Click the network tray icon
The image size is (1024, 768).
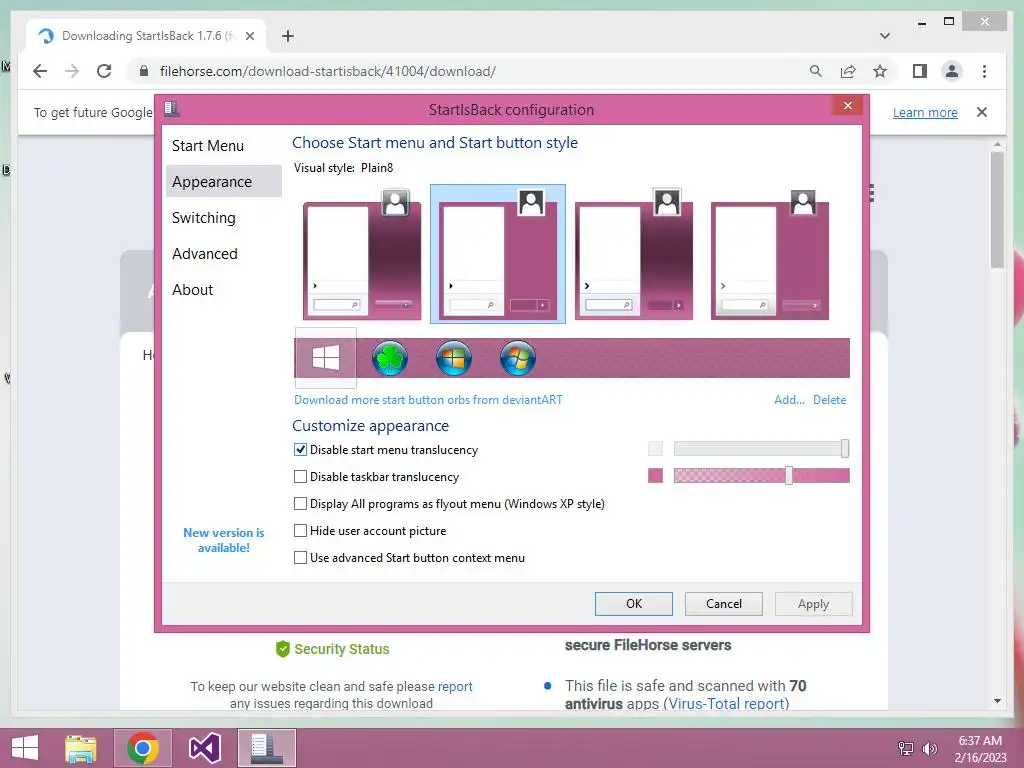905,748
